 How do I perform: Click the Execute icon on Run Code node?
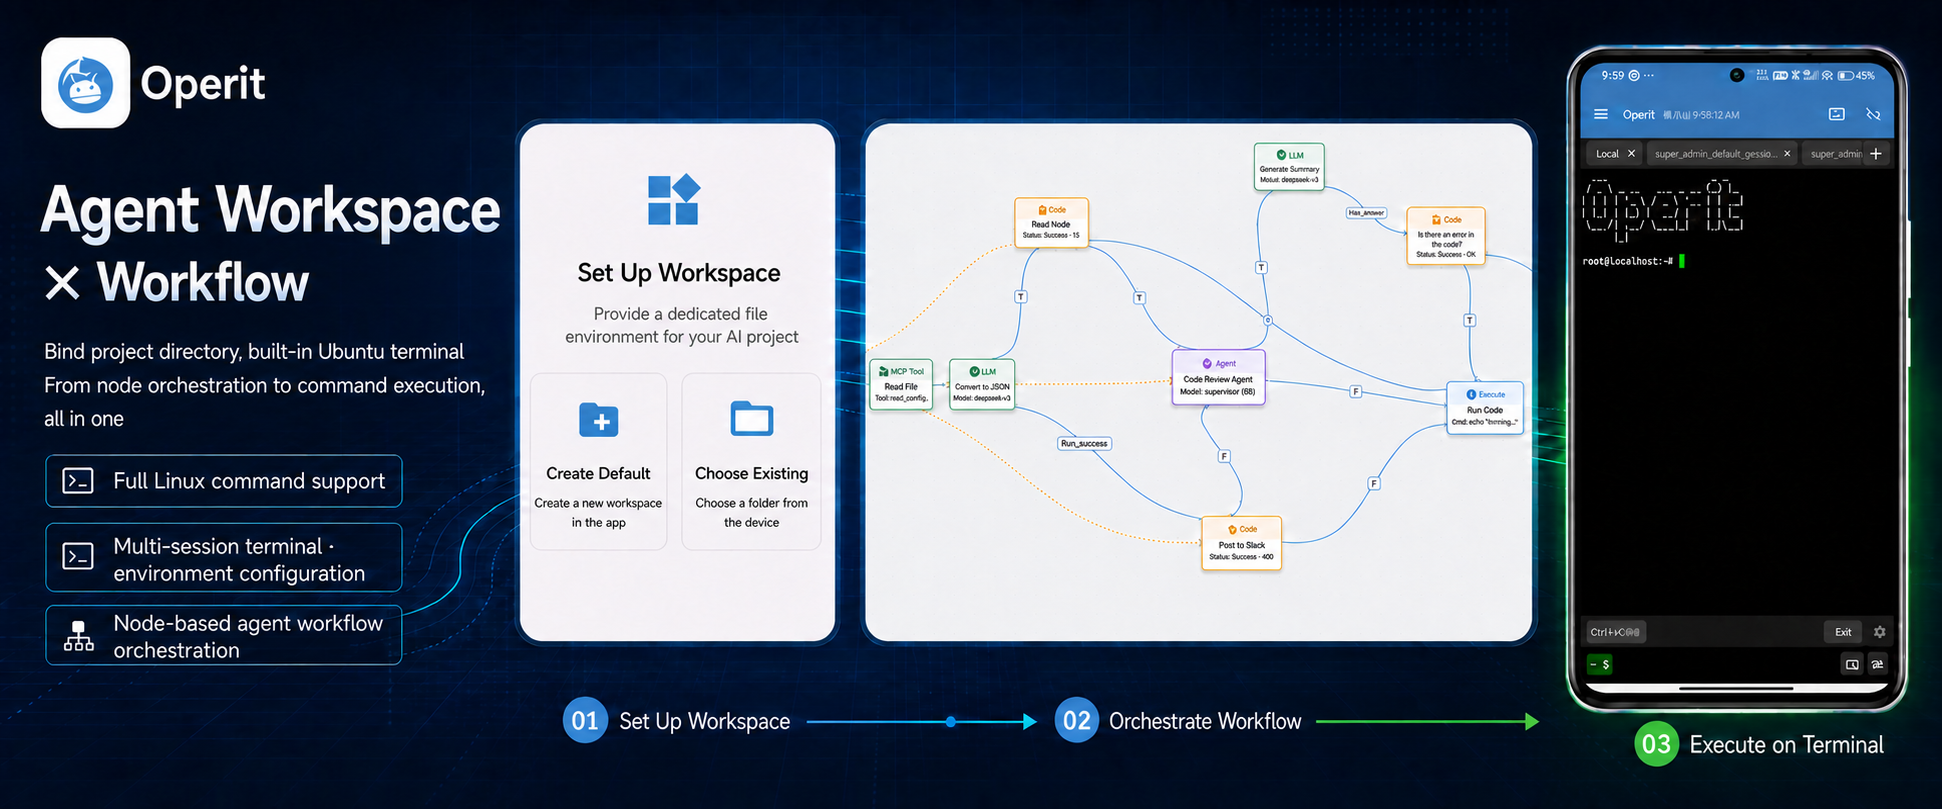coord(1471,394)
